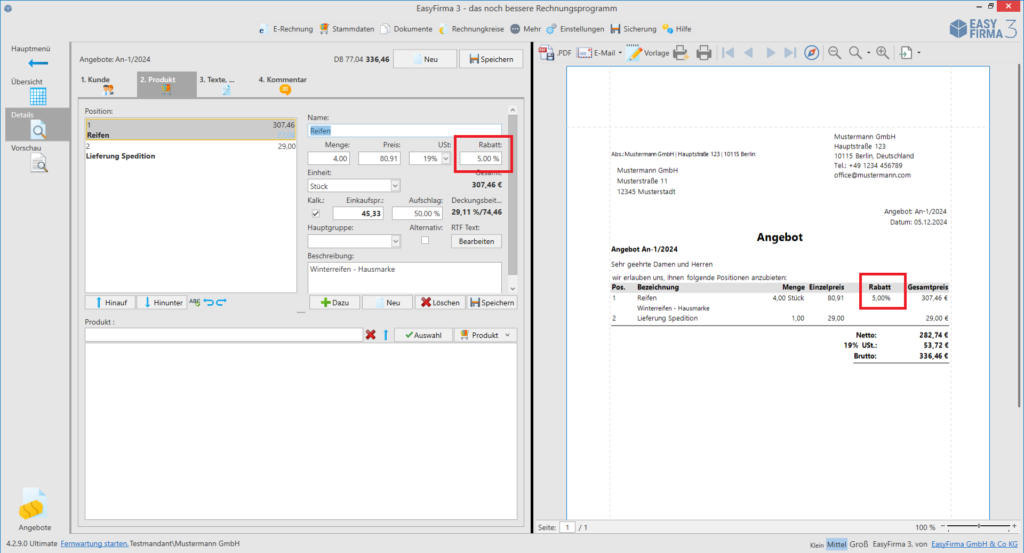The width and height of the screenshot is (1024, 553).
Task: Adjust the preview zoom slider
Action: click(x=978, y=526)
